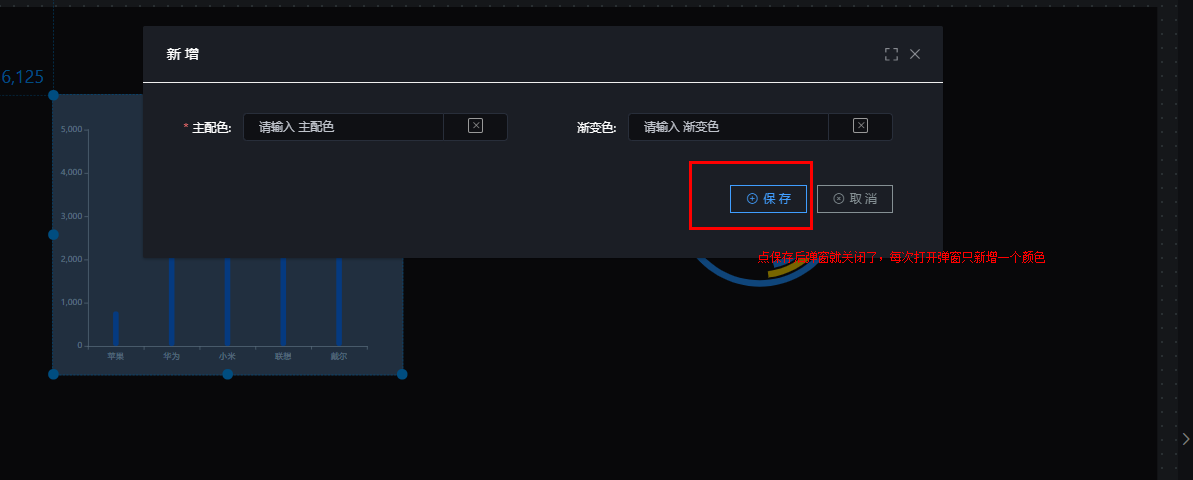Click the 华为 bar in the bar chart

[x=172, y=302]
